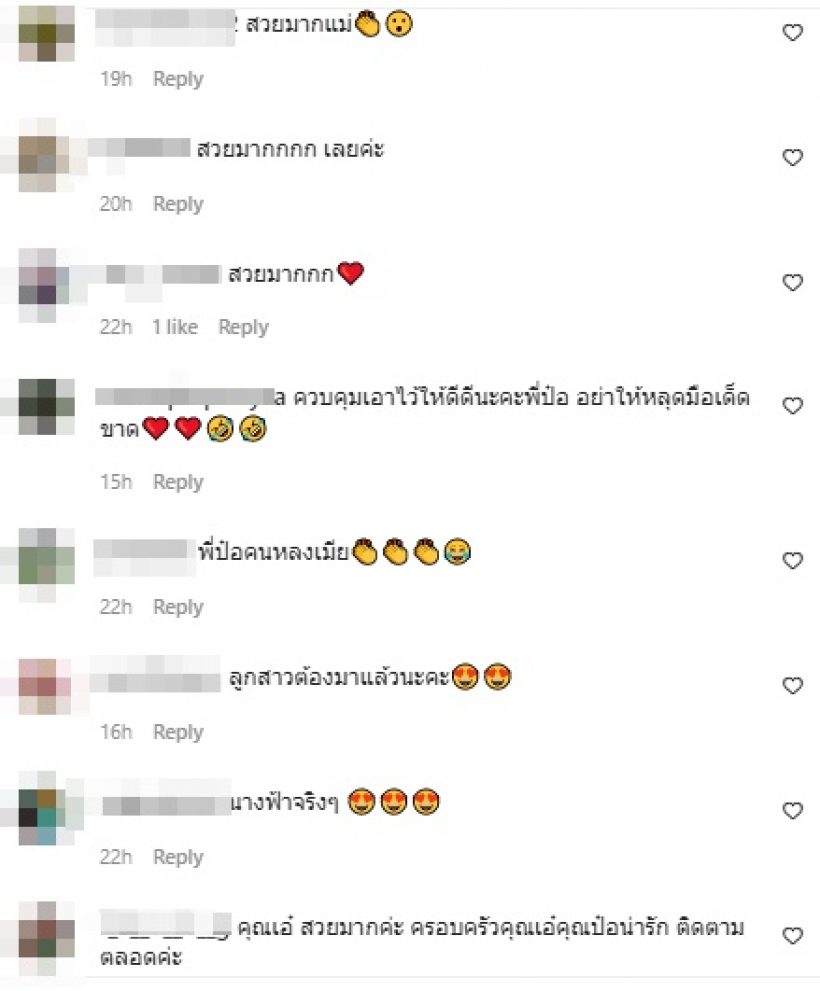Like the 19h comment with the heart icon
The width and height of the screenshot is (820, 991).
[792, 32]
